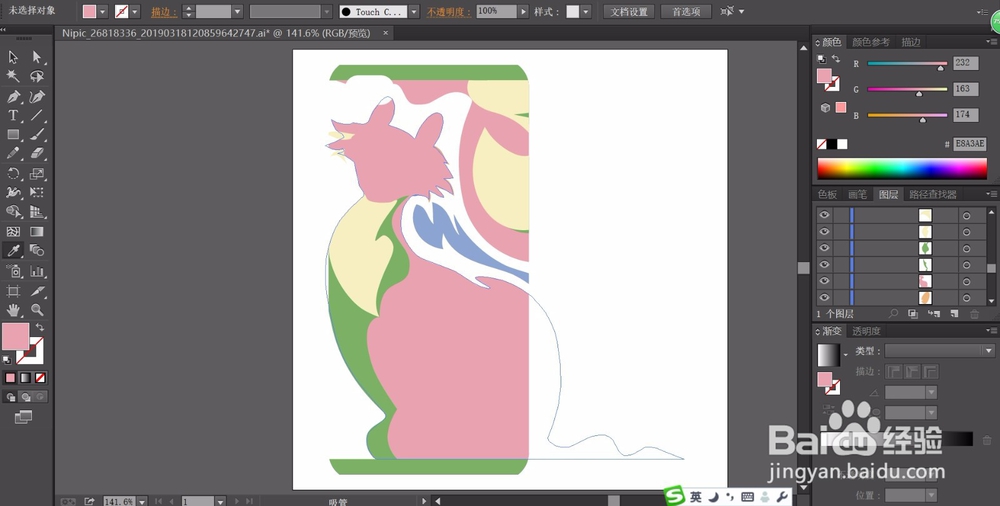The height and width of the screenshot is (506, 1000).
Task: Switch to the 路径查找器 tab
Action: click(x=933, y=195)
